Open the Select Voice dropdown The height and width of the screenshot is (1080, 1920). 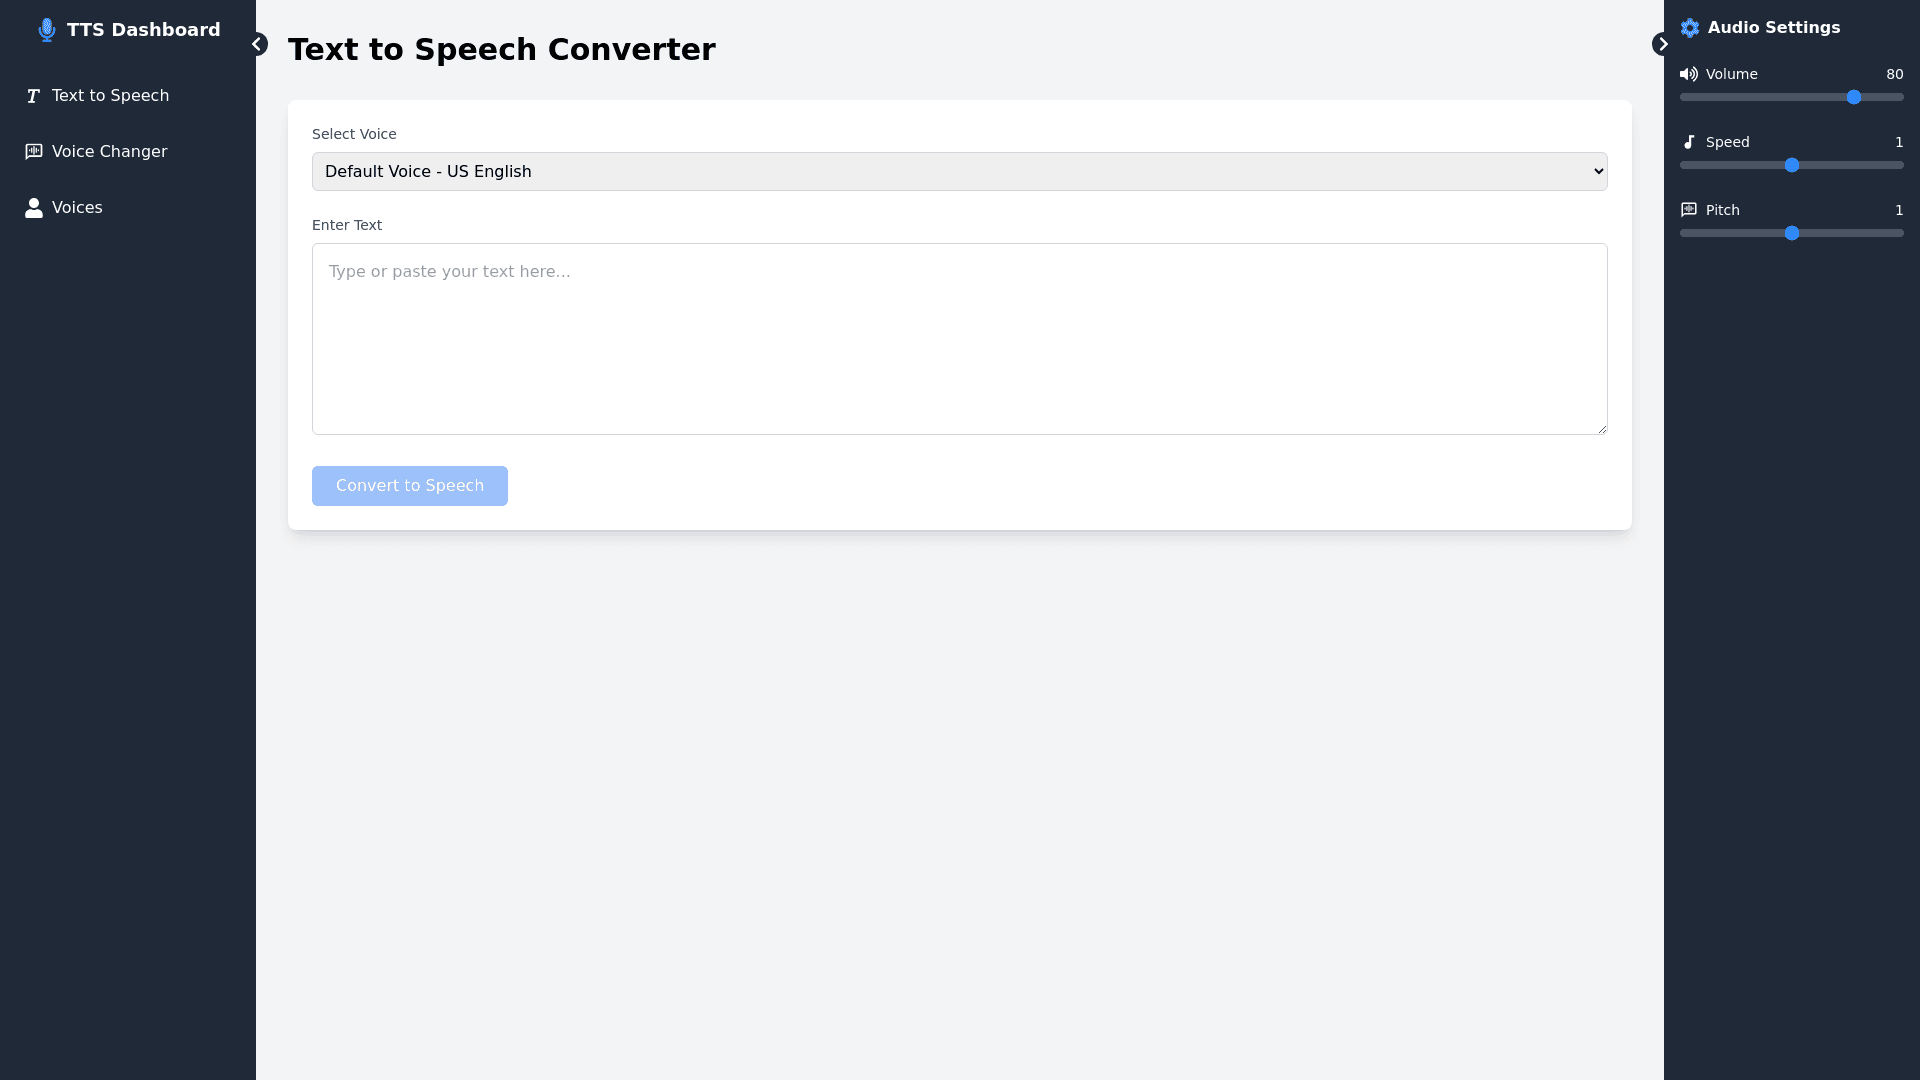(x=958, y=171)
